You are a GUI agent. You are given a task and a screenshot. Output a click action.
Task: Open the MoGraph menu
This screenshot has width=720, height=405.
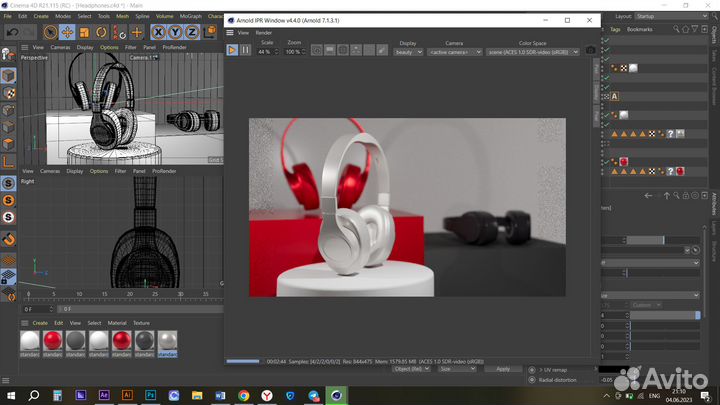pyautogui.click(x=190, y=16)
